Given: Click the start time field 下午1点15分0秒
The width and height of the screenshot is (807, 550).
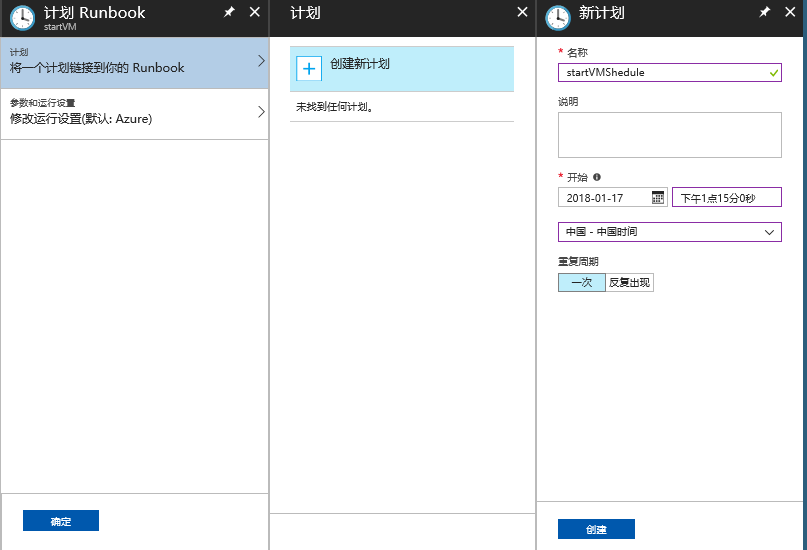Looking at the screenshot, I should click(726, 198).
